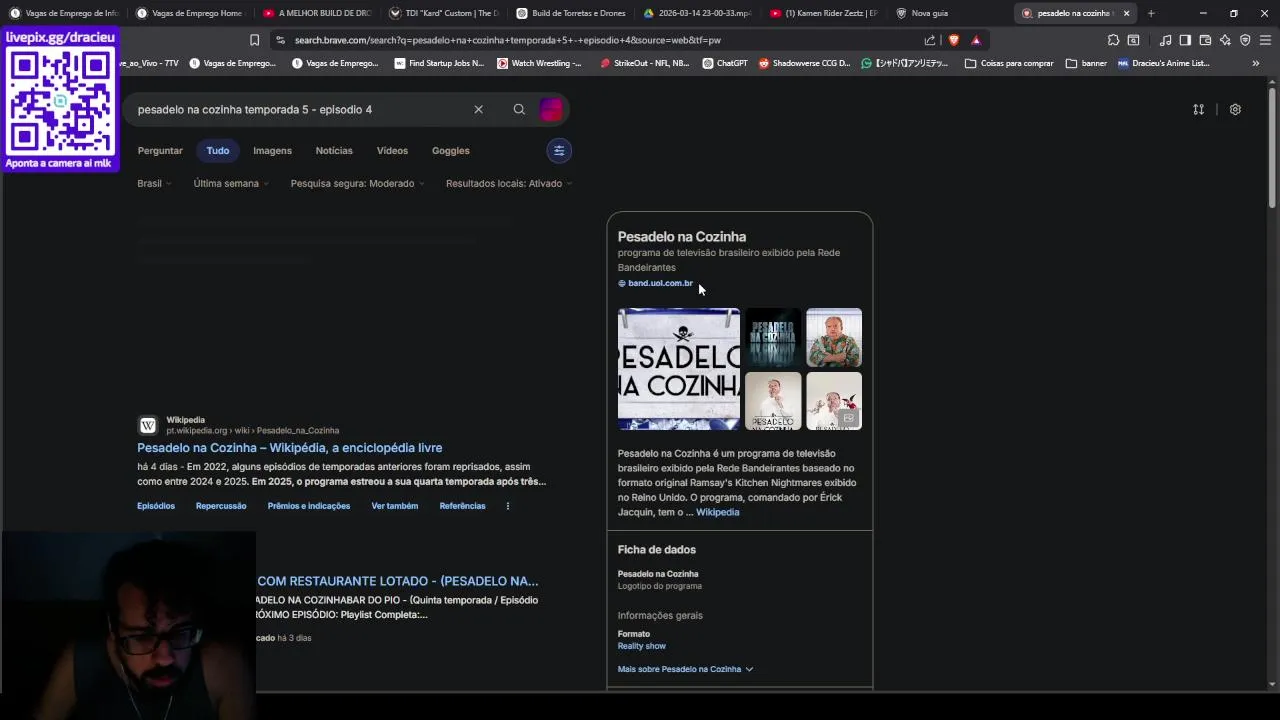
Task: Open Repercussão sublink
Action: coord(221,506)
